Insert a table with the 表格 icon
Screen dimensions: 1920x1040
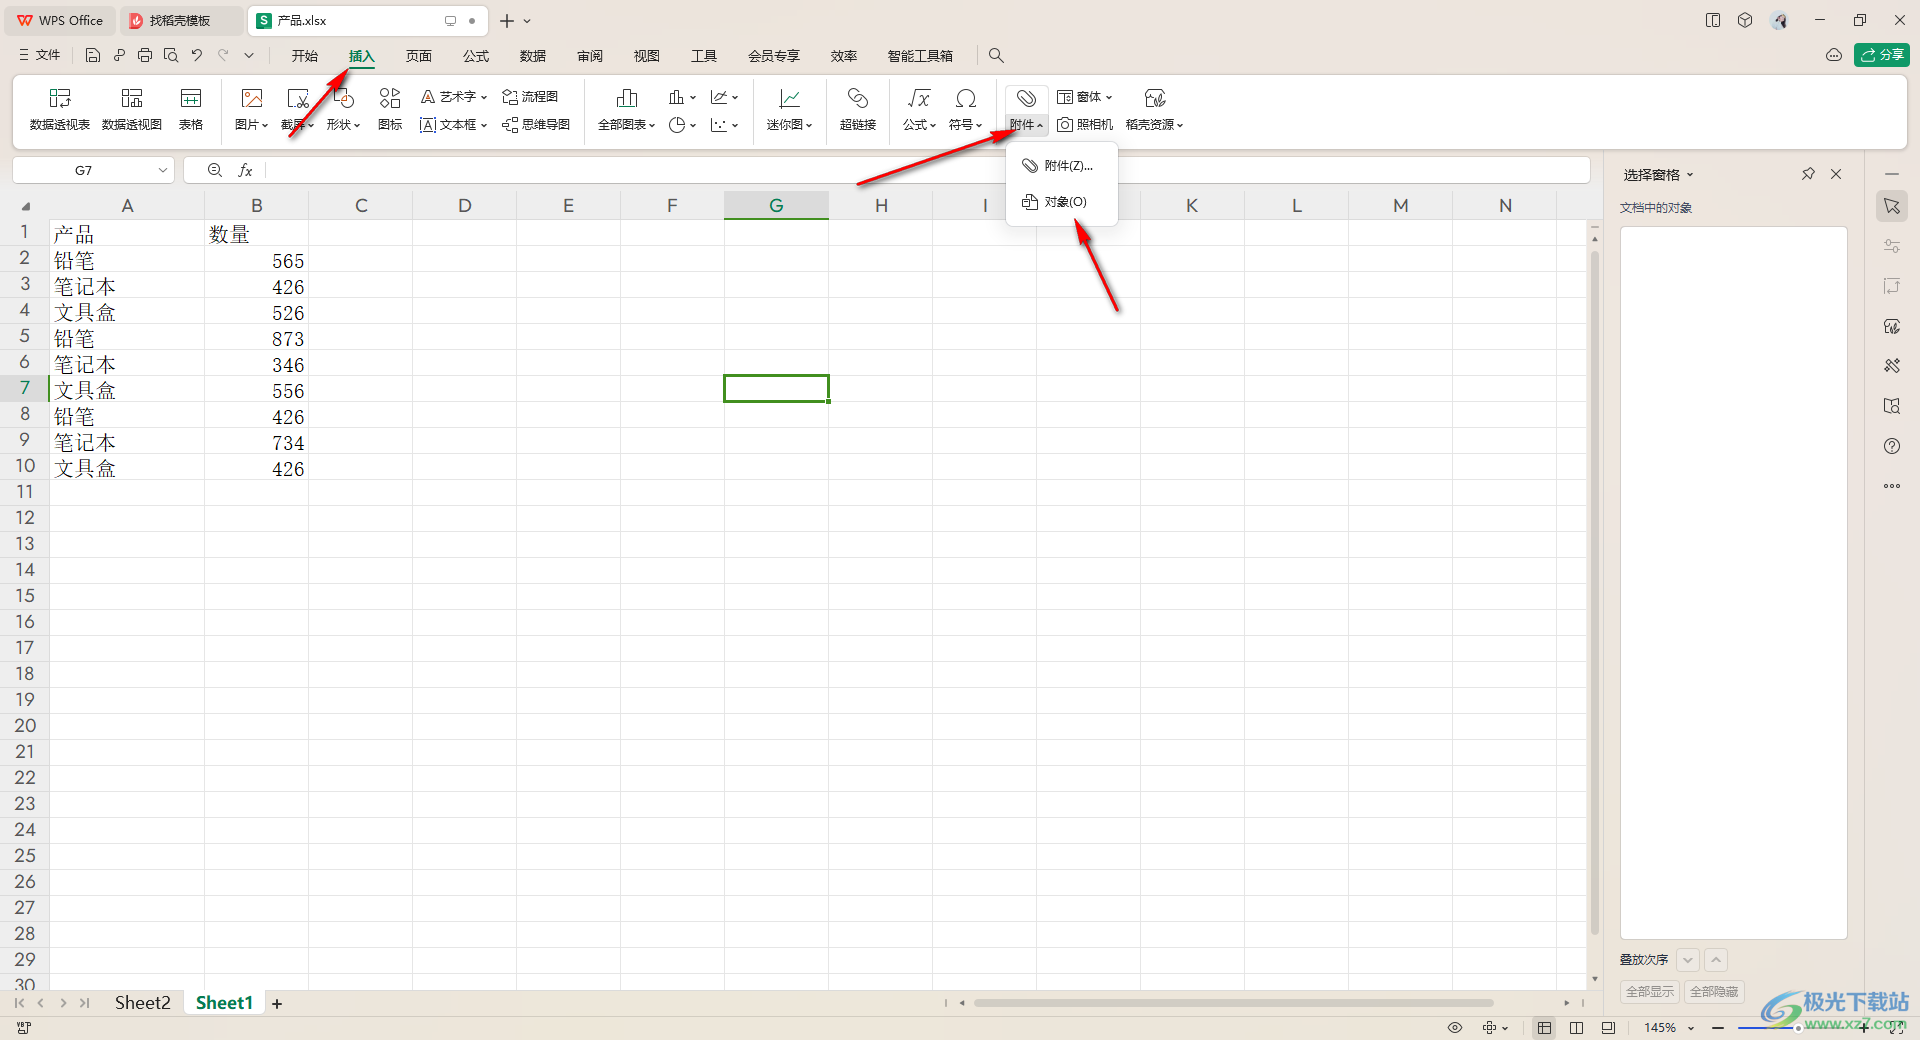191,108
